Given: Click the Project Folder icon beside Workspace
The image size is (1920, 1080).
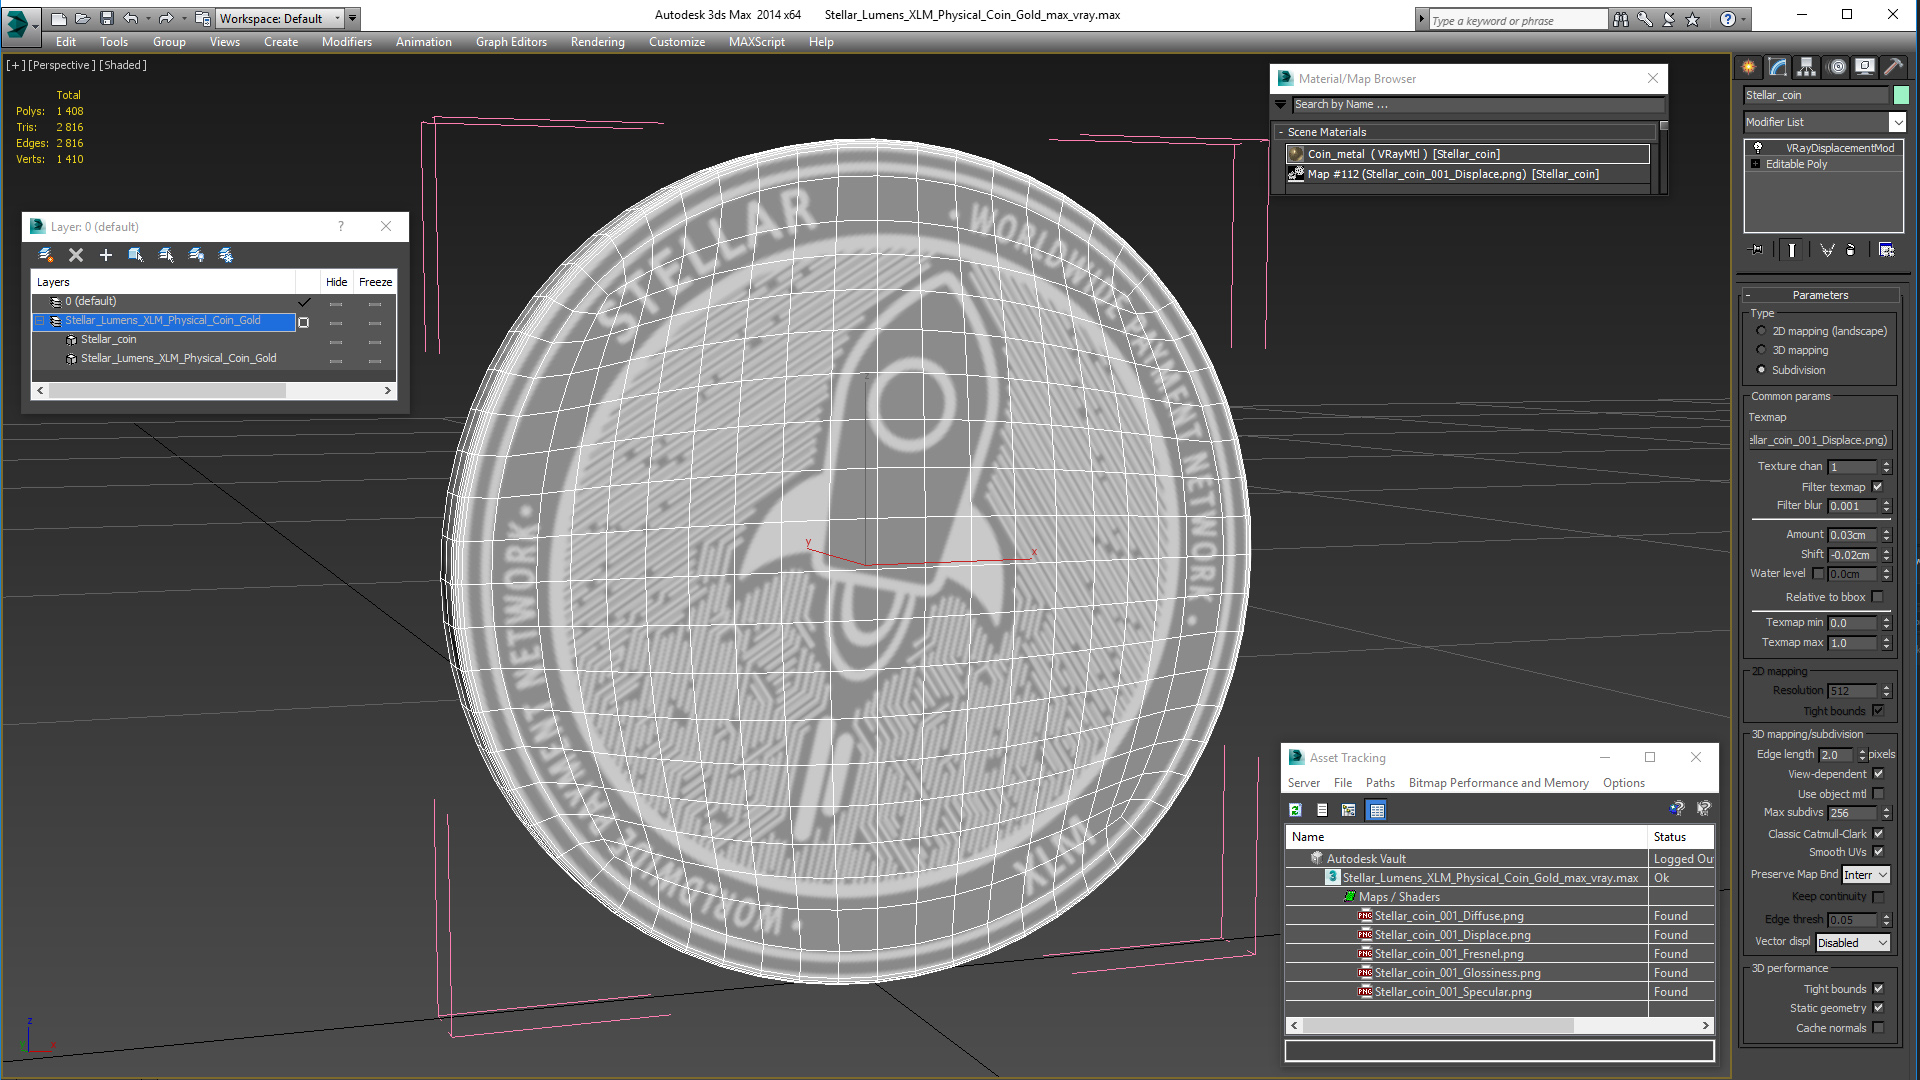Looking at the screenshot, I should point(203,18).
